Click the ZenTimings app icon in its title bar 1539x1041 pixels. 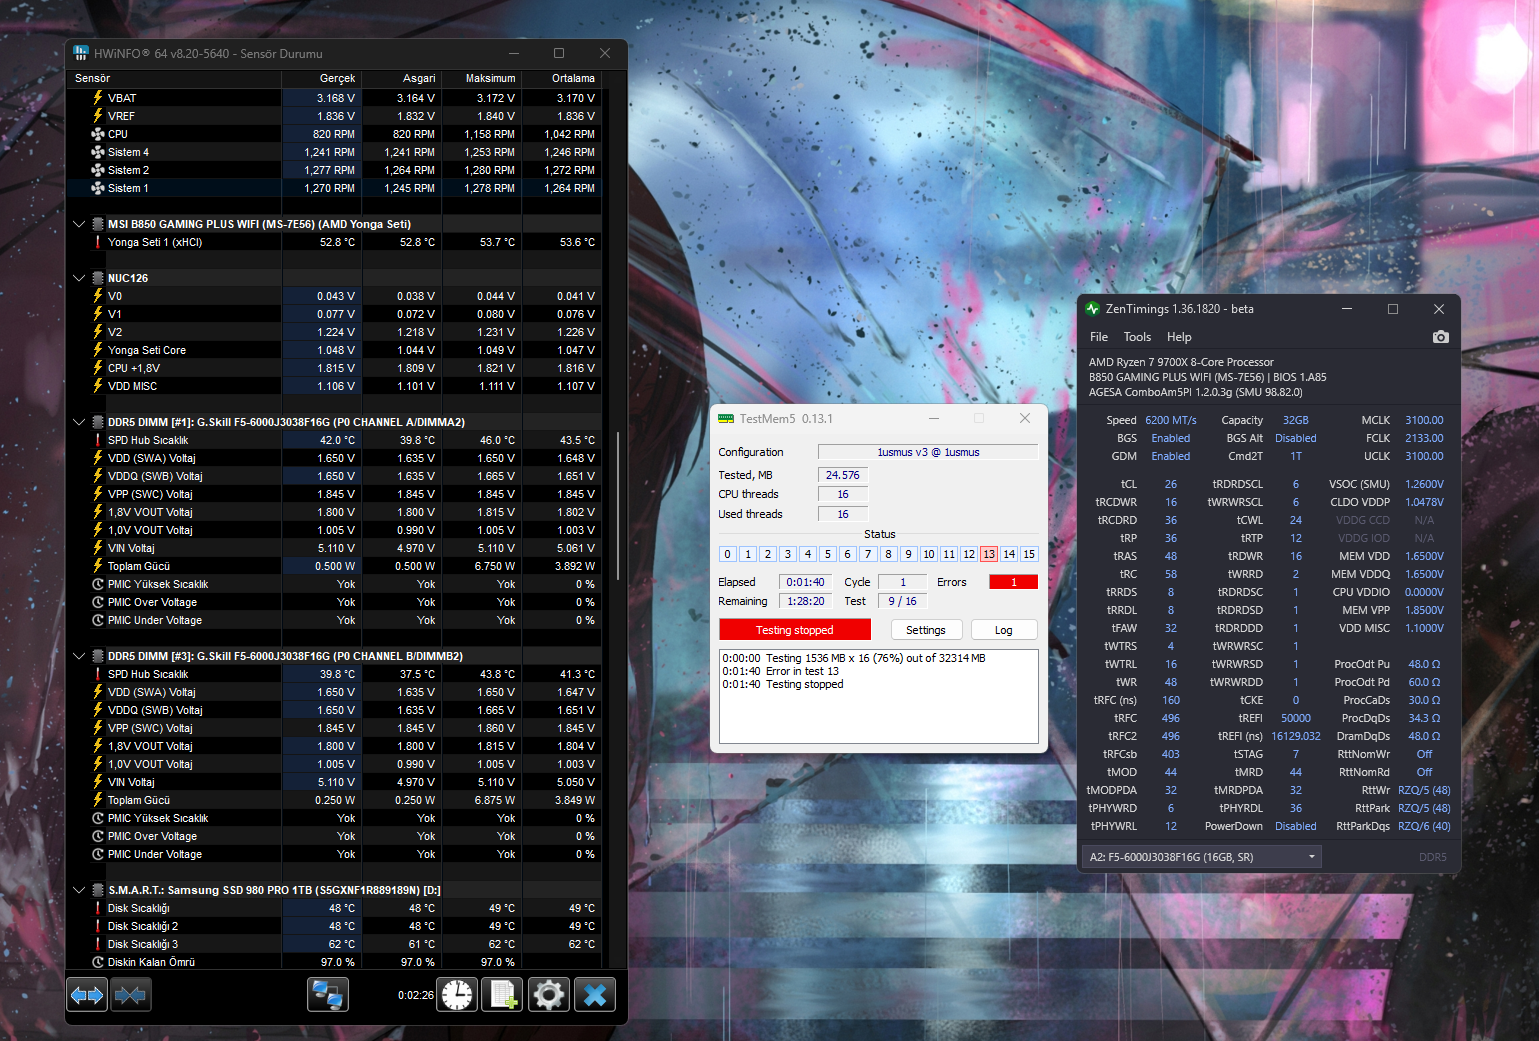coord(1092,309)
